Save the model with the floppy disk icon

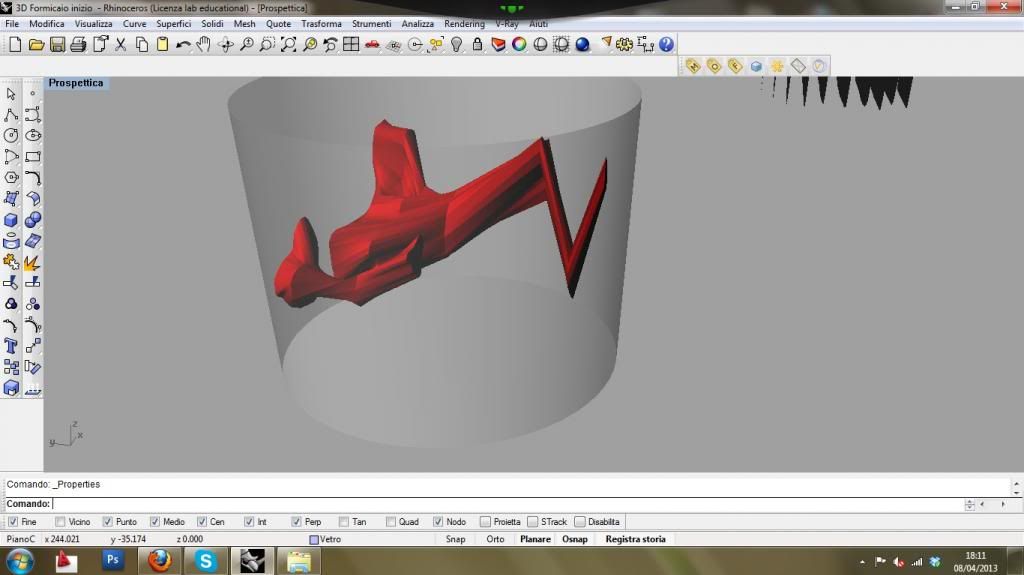(57, 44)
